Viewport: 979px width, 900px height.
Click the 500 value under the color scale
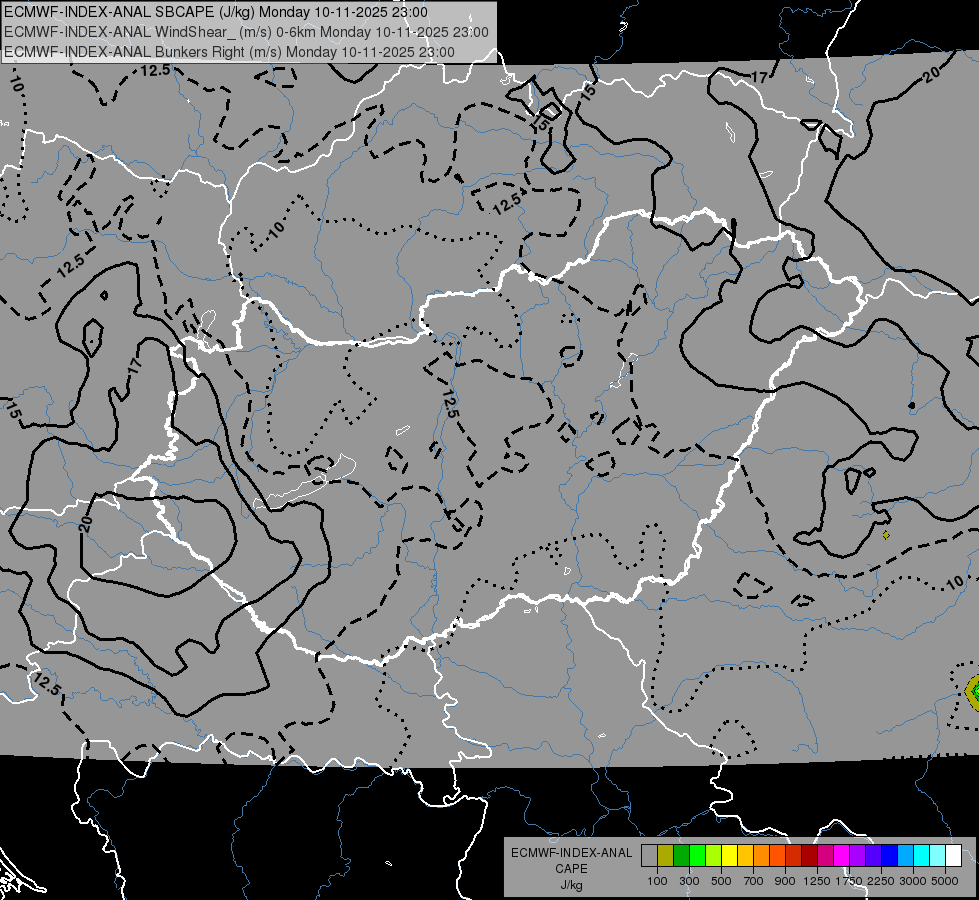pyautogui.click(x=721, y=881)
